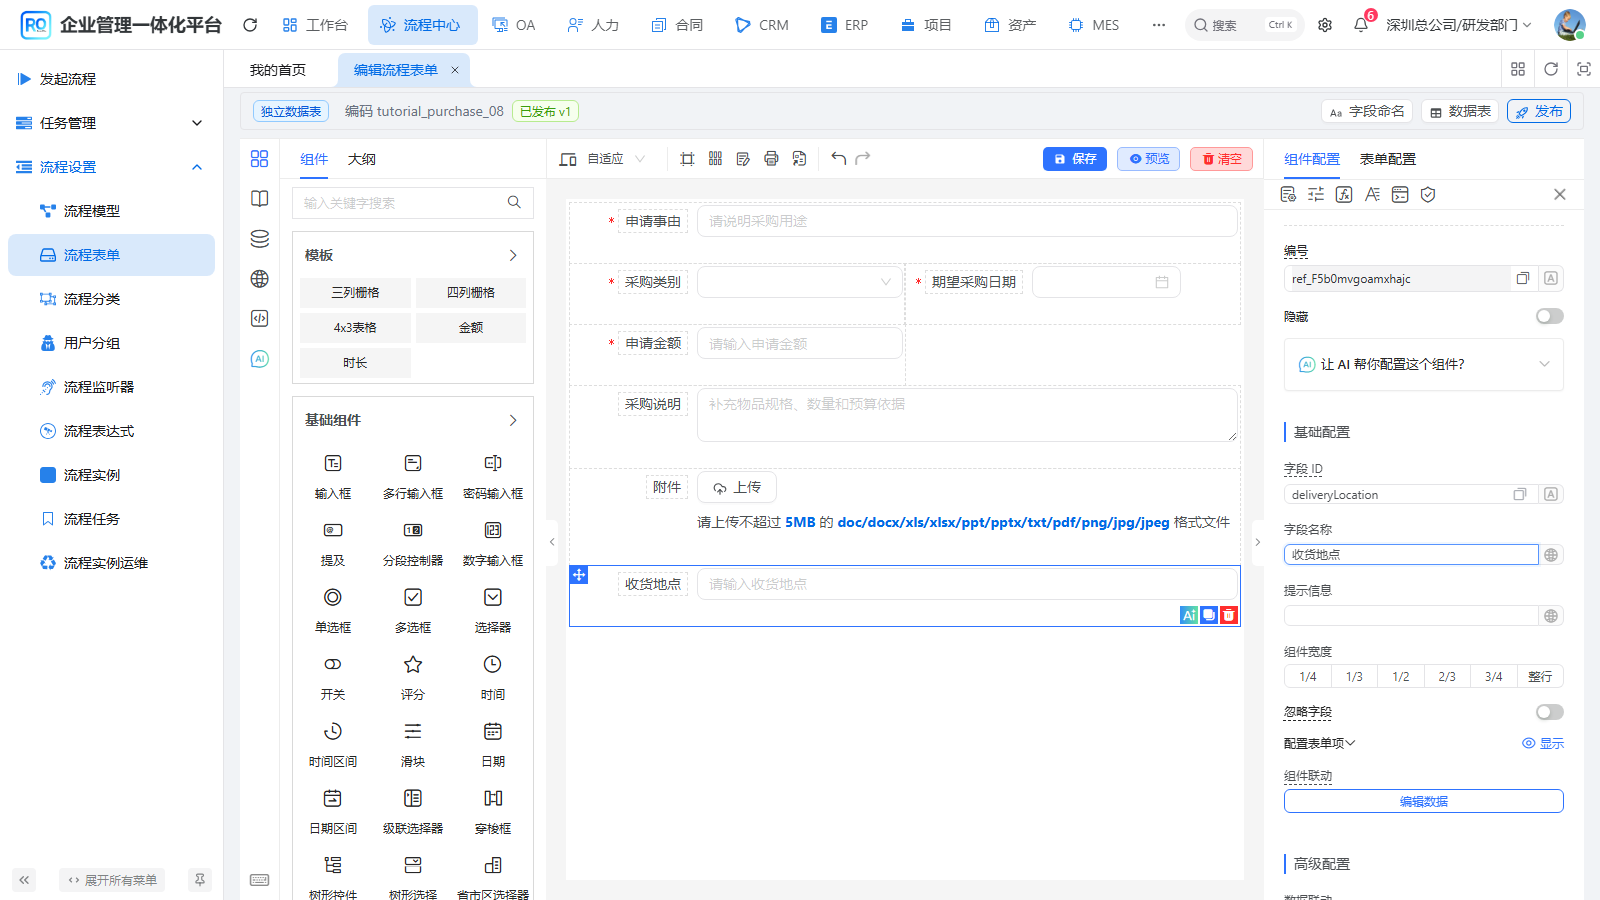Select the 1/4 component width option

pyautogui.click(x=1308, y=677)
